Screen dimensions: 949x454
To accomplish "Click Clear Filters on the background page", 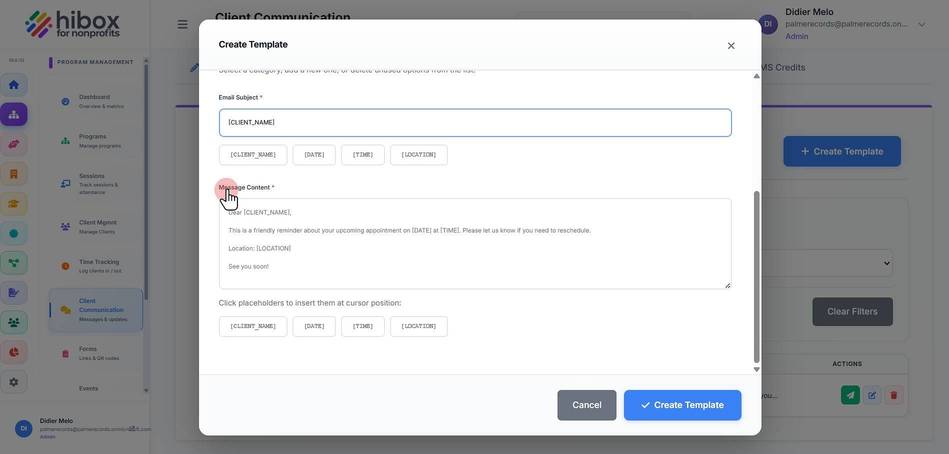I will (x=852, y=312).
